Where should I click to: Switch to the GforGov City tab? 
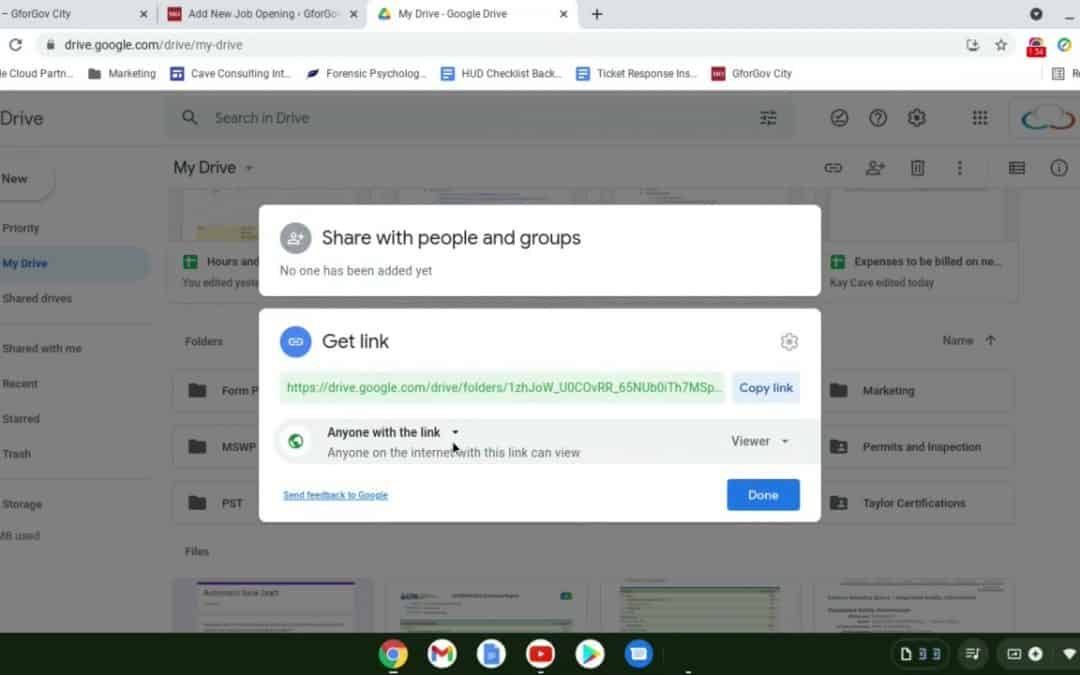[x=72, y=14]
